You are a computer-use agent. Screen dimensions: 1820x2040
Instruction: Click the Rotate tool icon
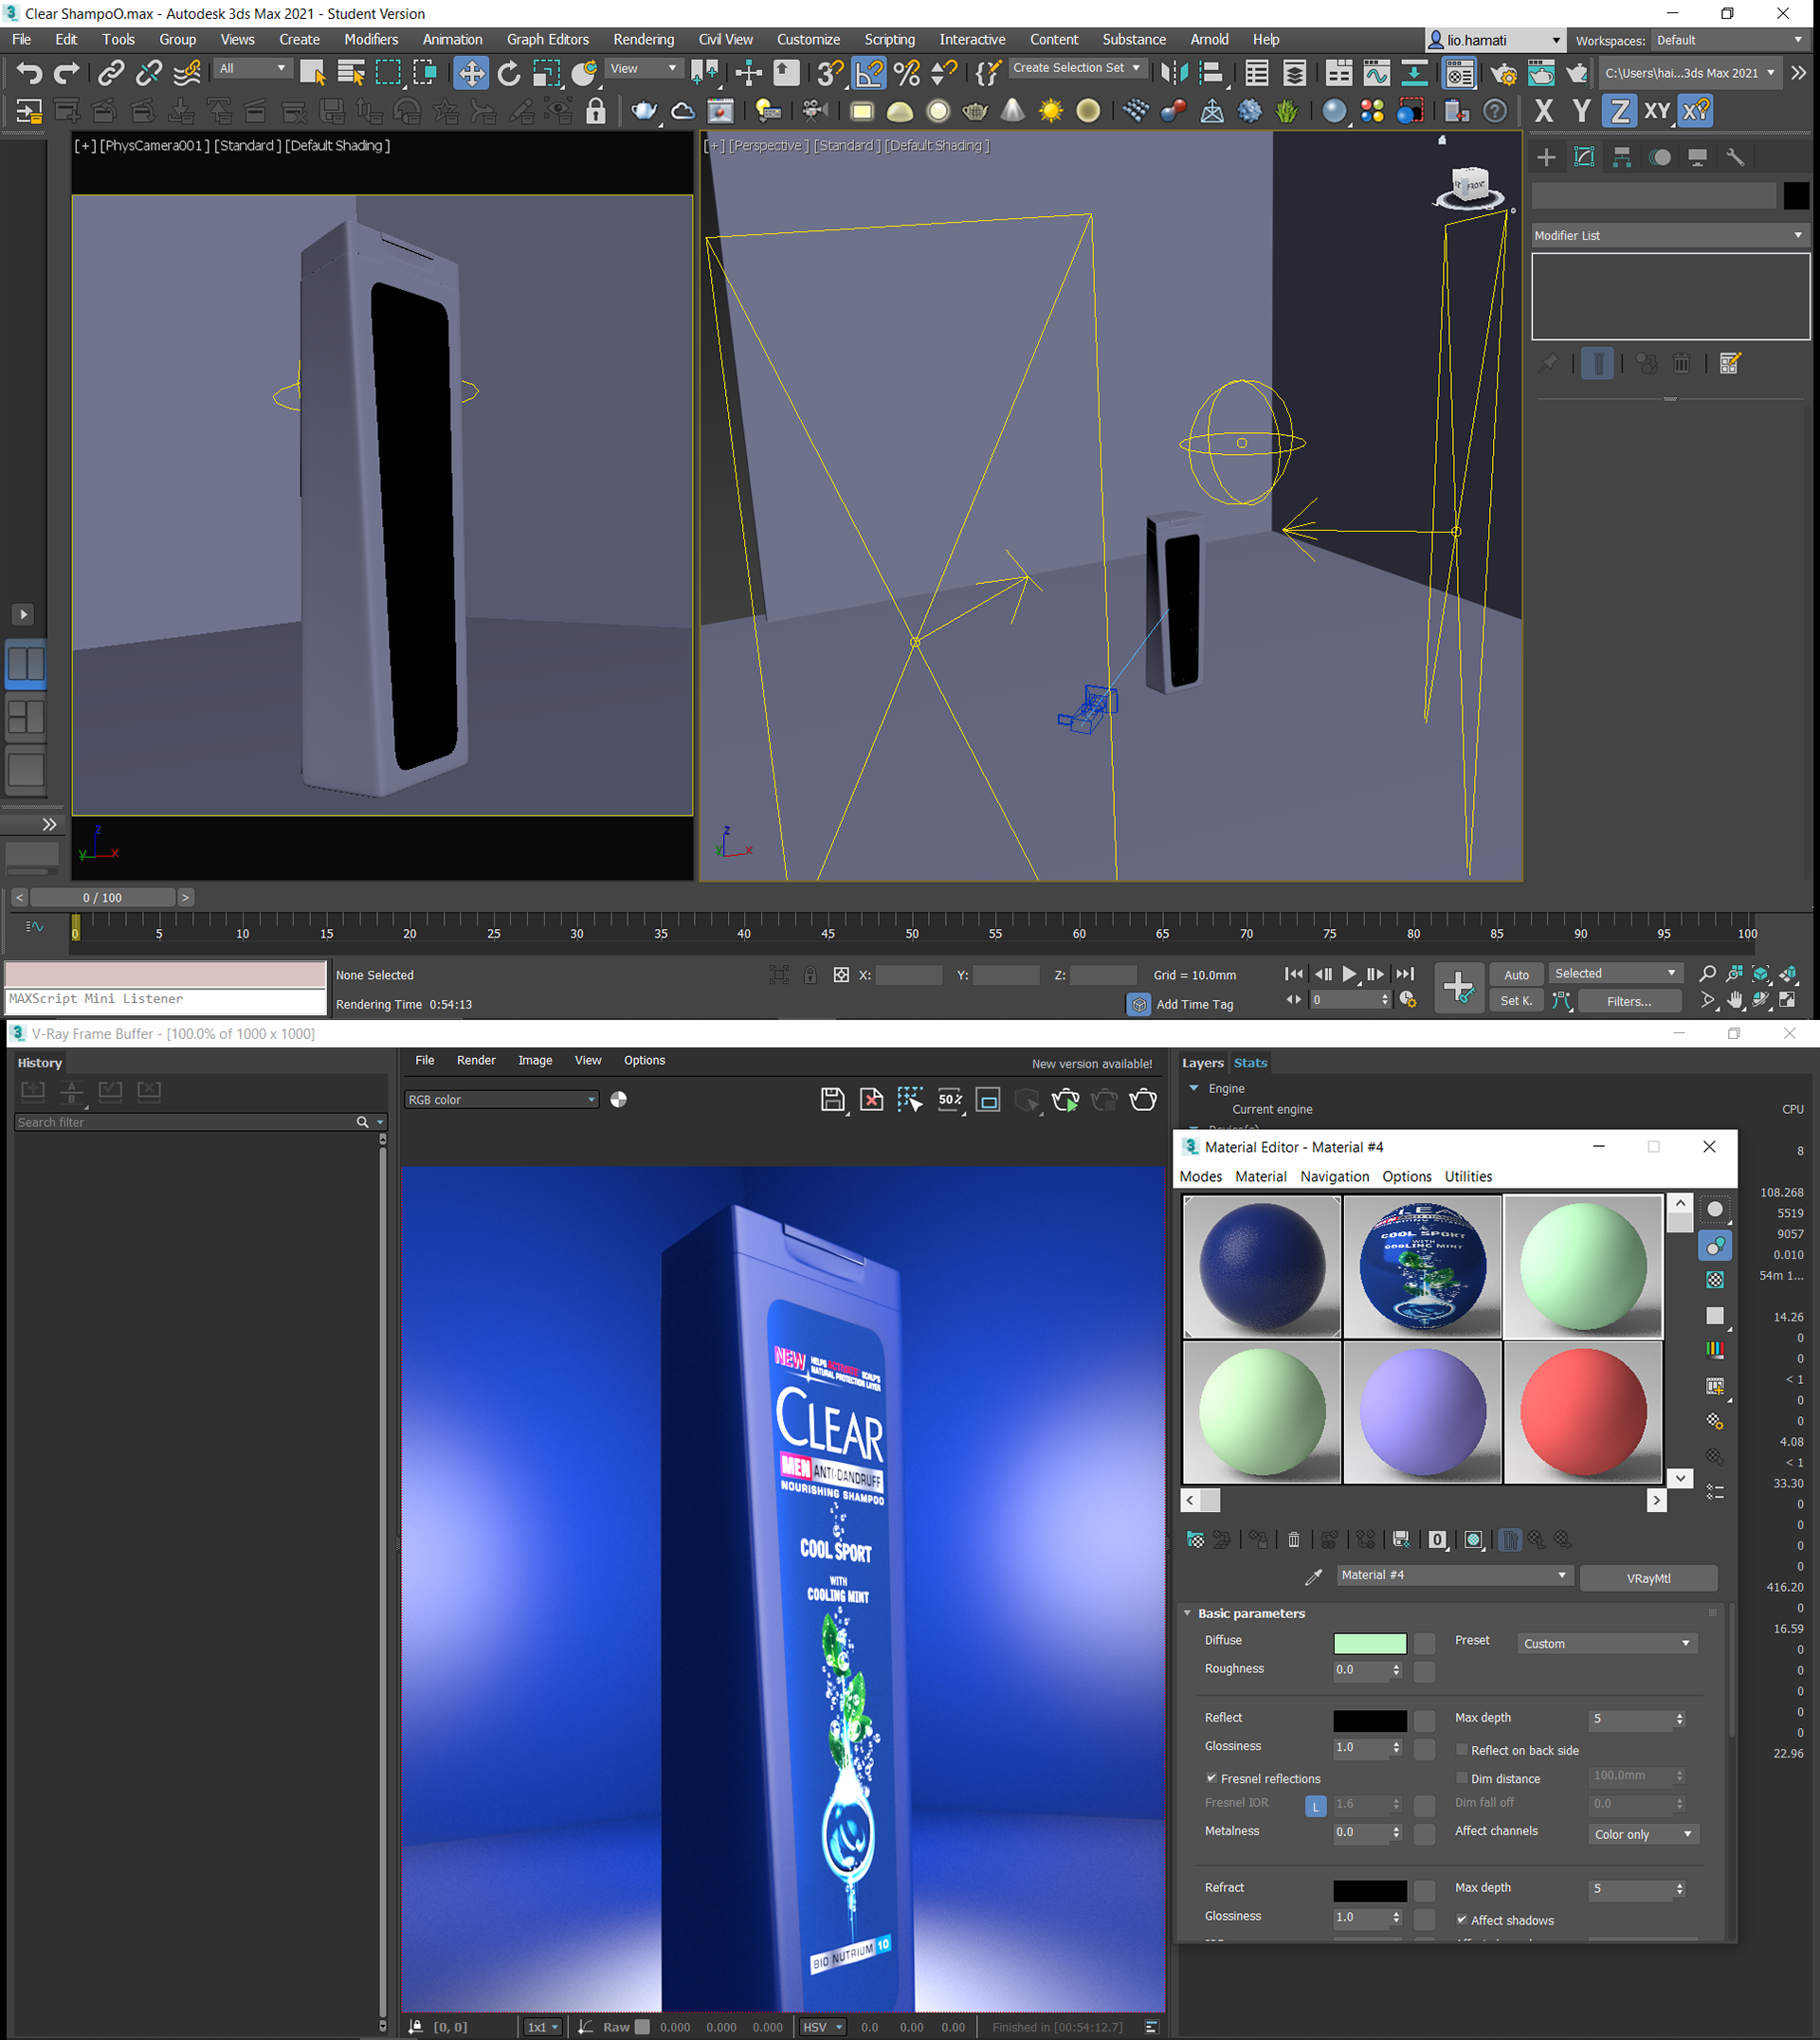coord(509,73)
